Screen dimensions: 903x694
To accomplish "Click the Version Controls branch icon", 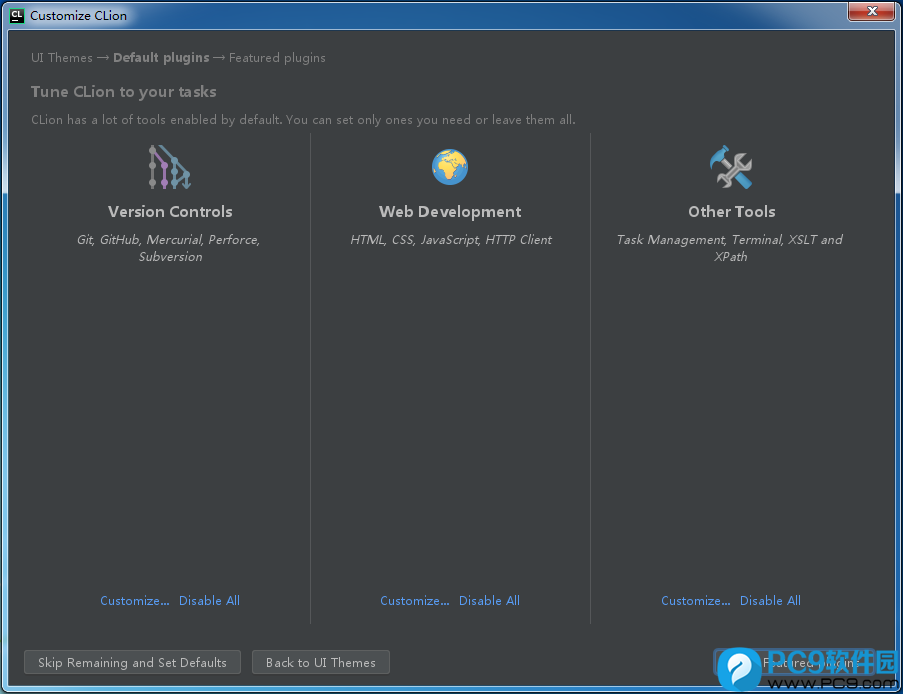I will tap(169, 167).
